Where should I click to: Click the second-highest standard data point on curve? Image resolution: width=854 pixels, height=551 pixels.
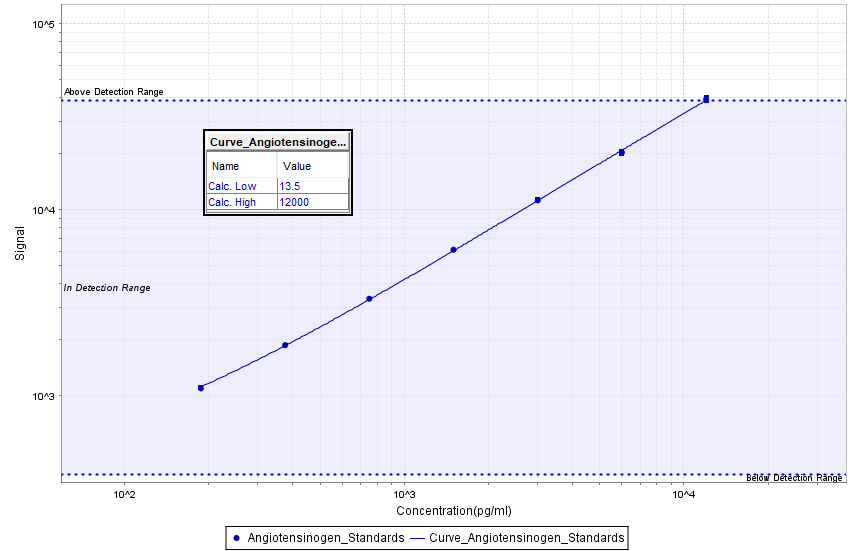622,152
